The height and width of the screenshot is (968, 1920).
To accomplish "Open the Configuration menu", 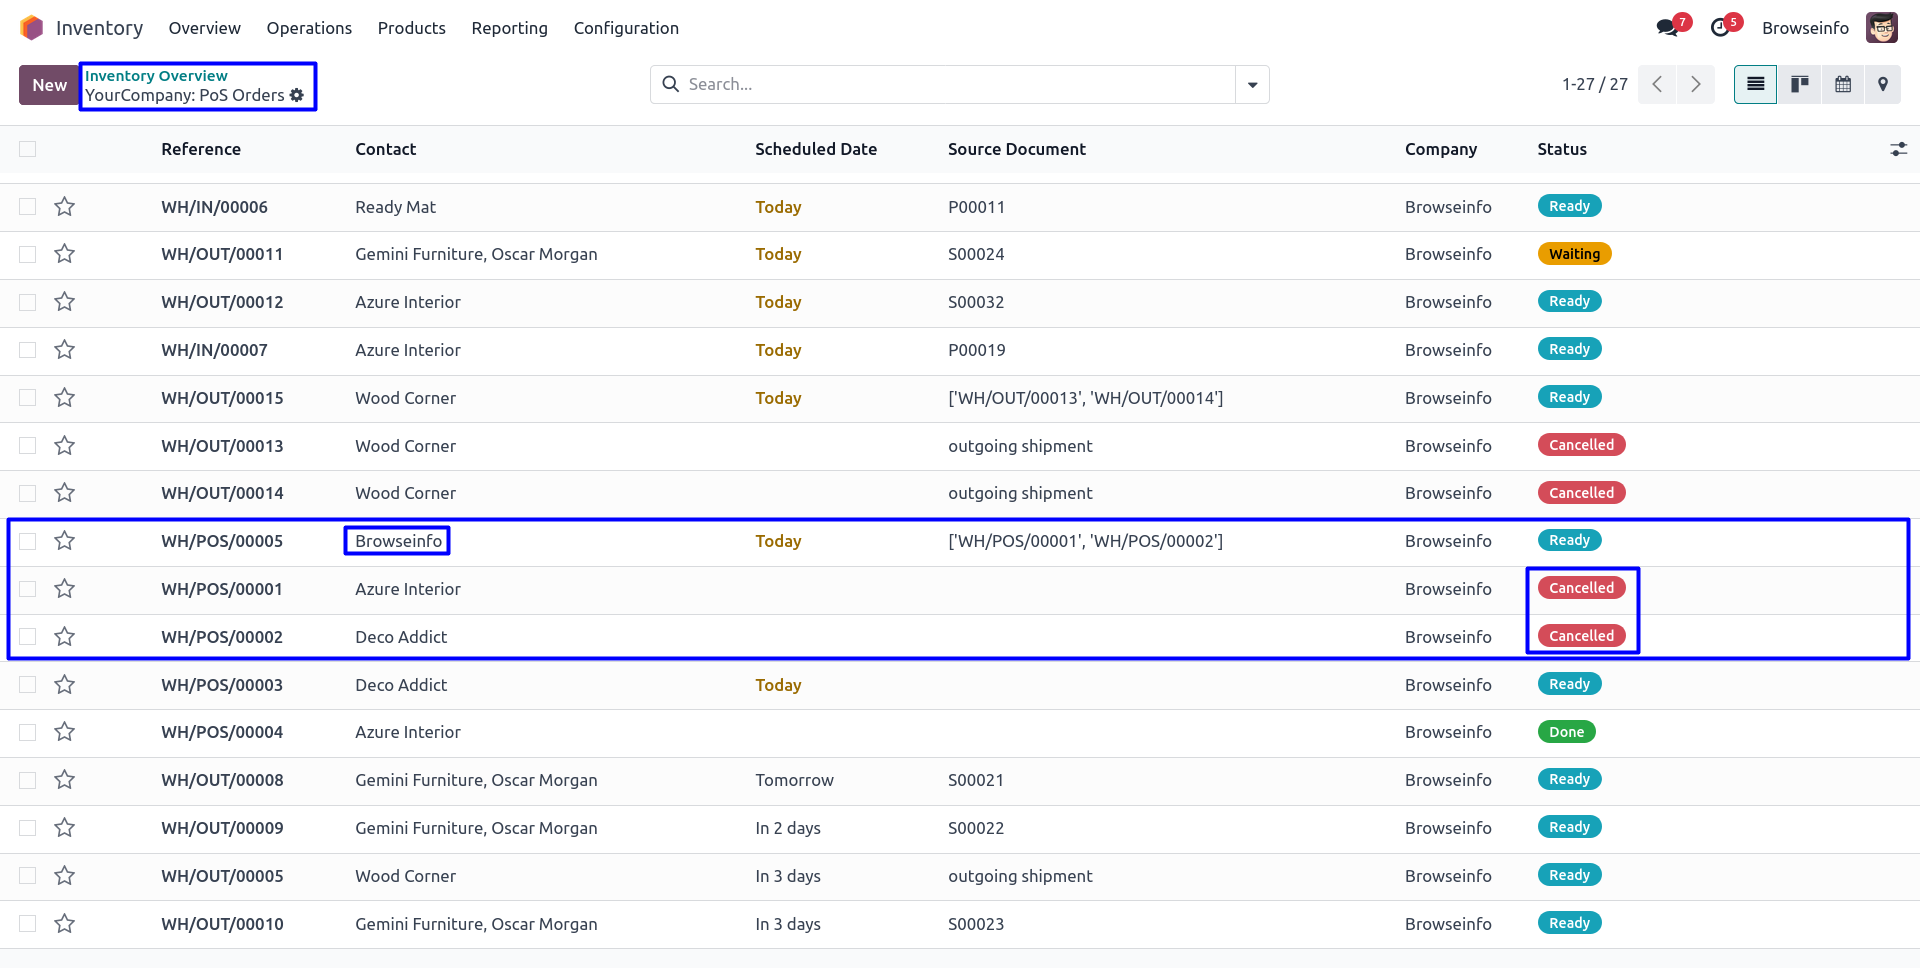I will (x=626, y=28).
